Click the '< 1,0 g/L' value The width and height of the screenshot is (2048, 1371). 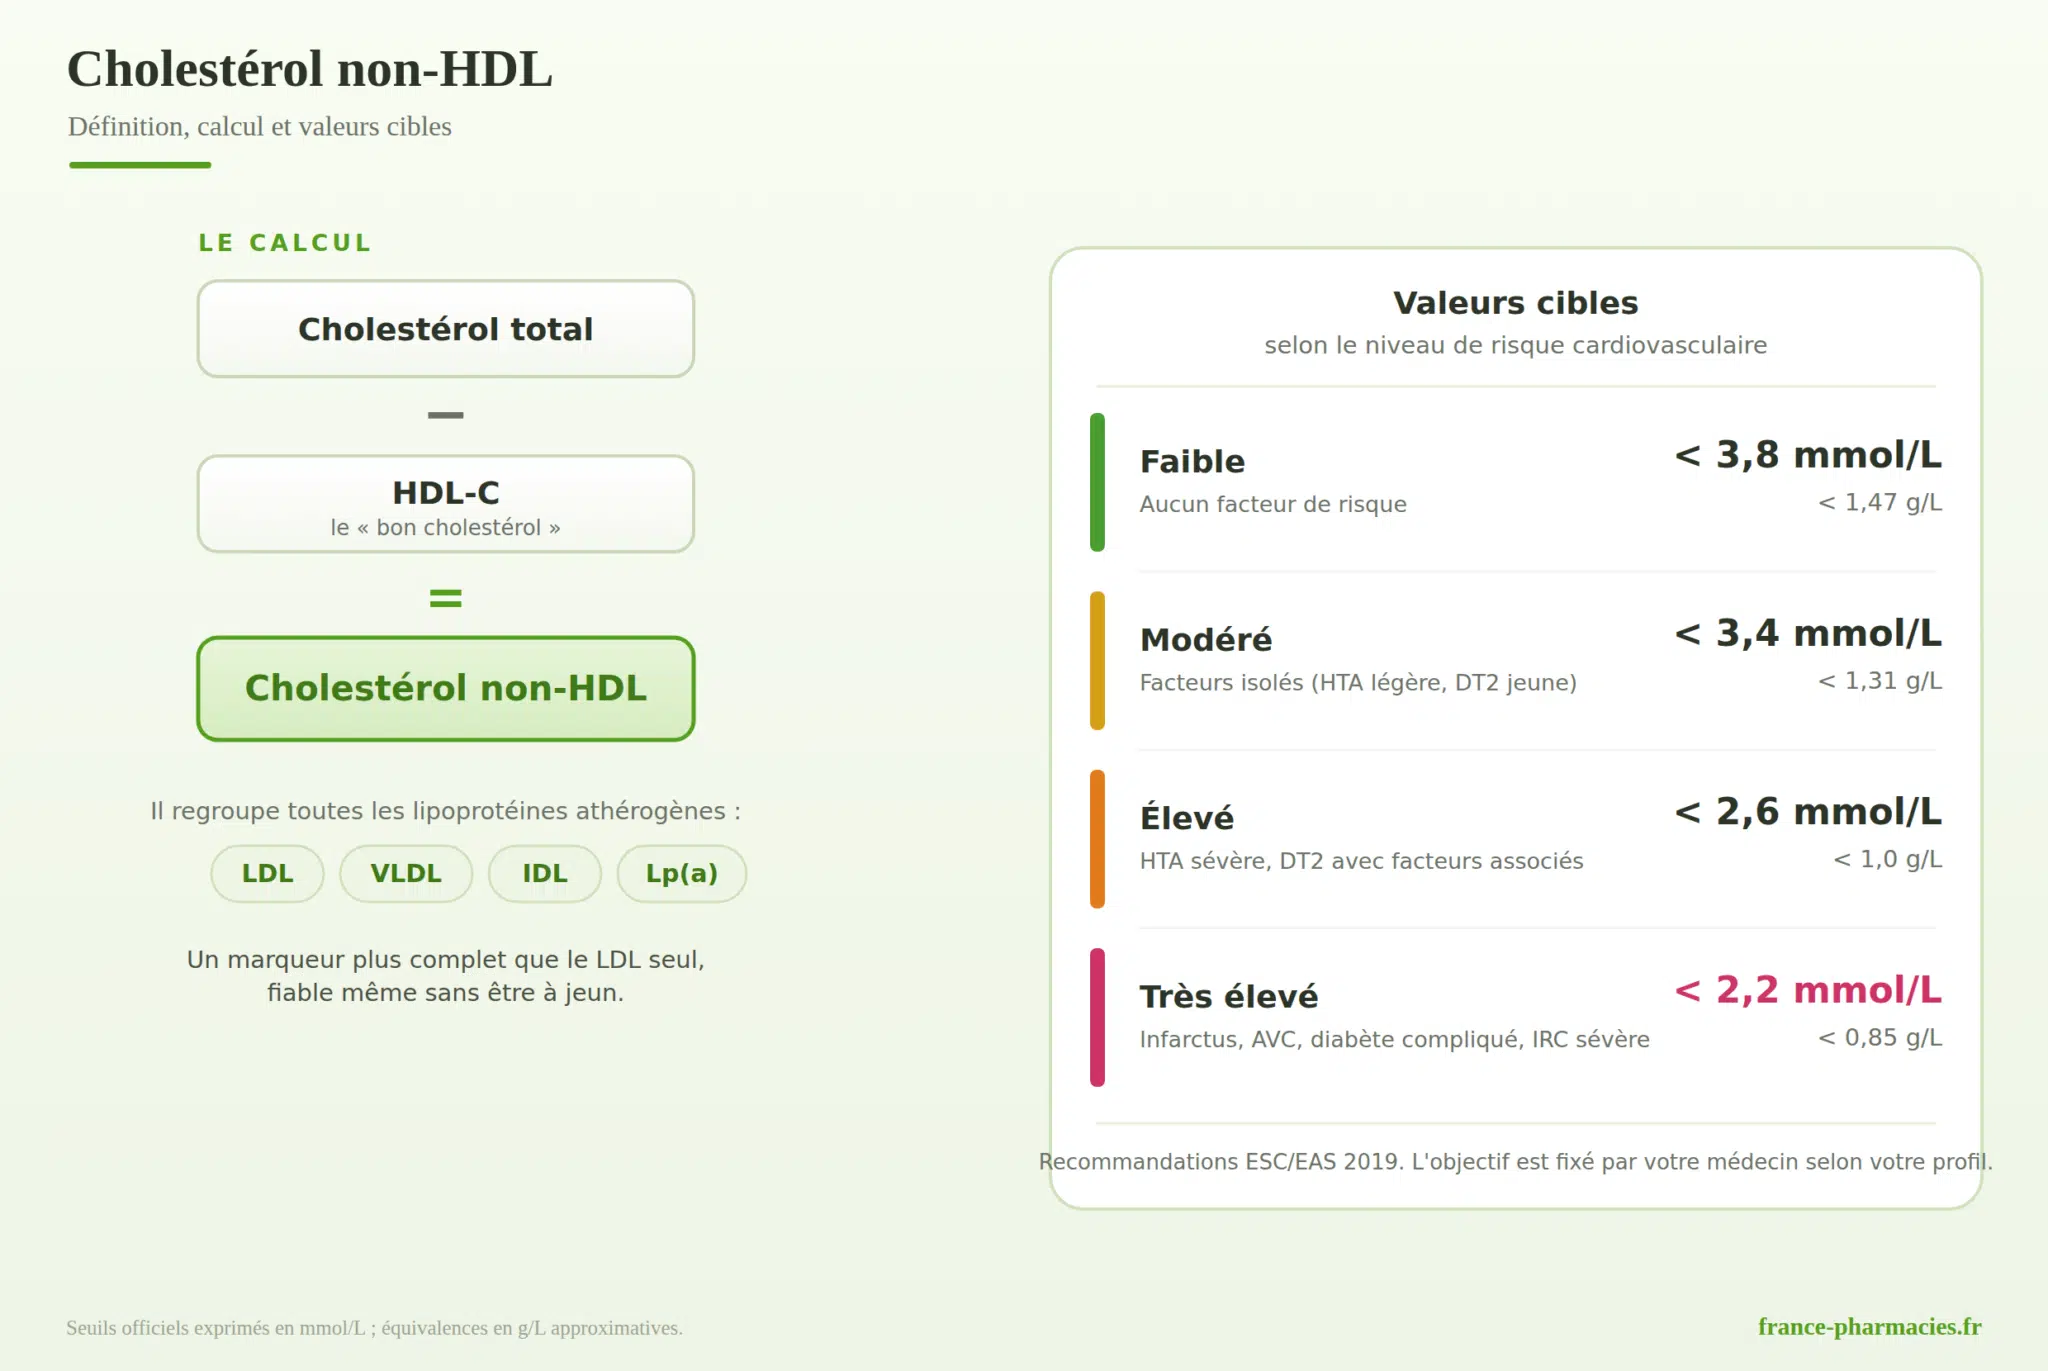tap(1887, 860)
